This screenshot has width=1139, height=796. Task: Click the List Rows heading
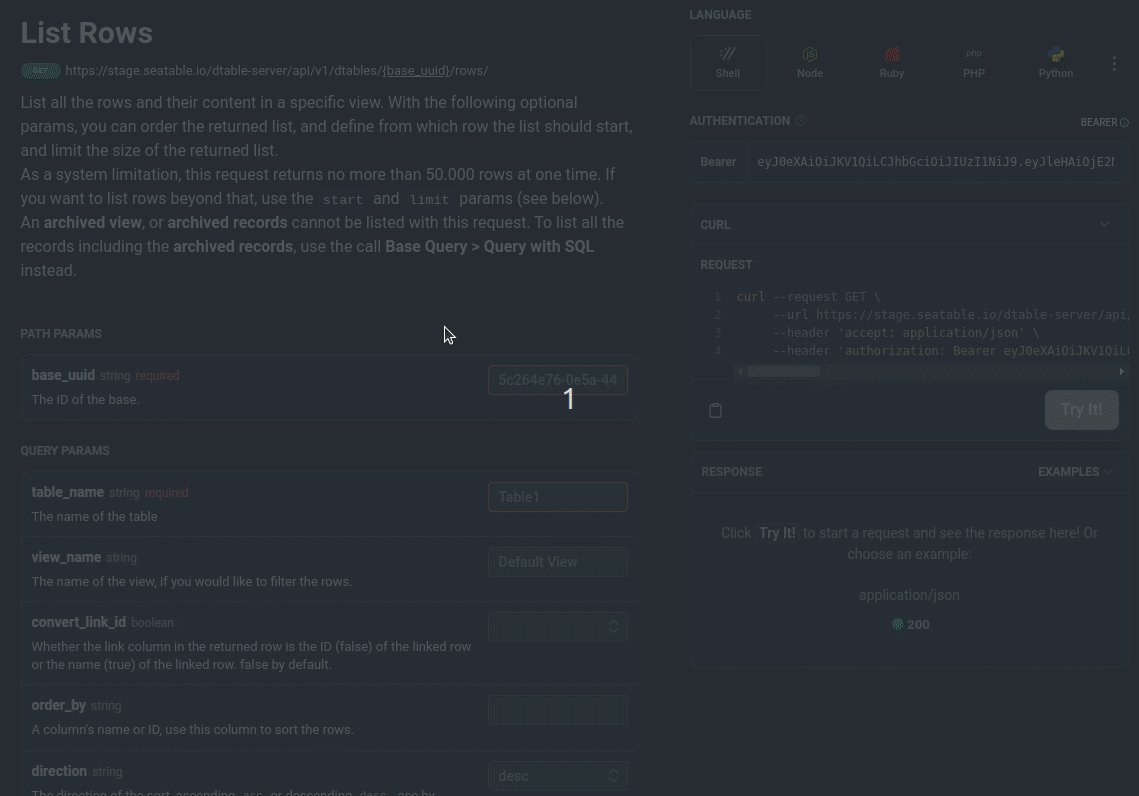(x=86, y=33)
